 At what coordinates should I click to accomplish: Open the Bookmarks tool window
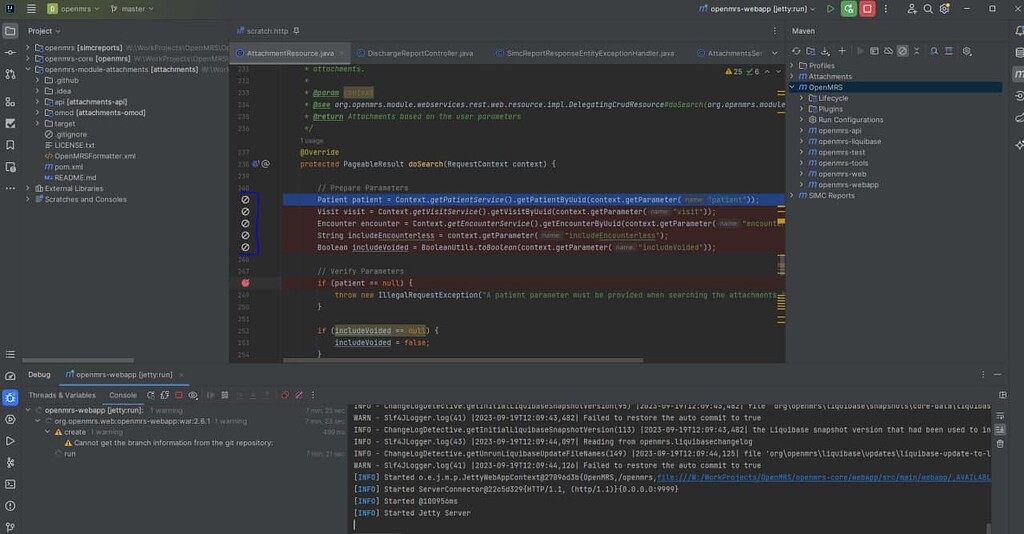[10, 145]
